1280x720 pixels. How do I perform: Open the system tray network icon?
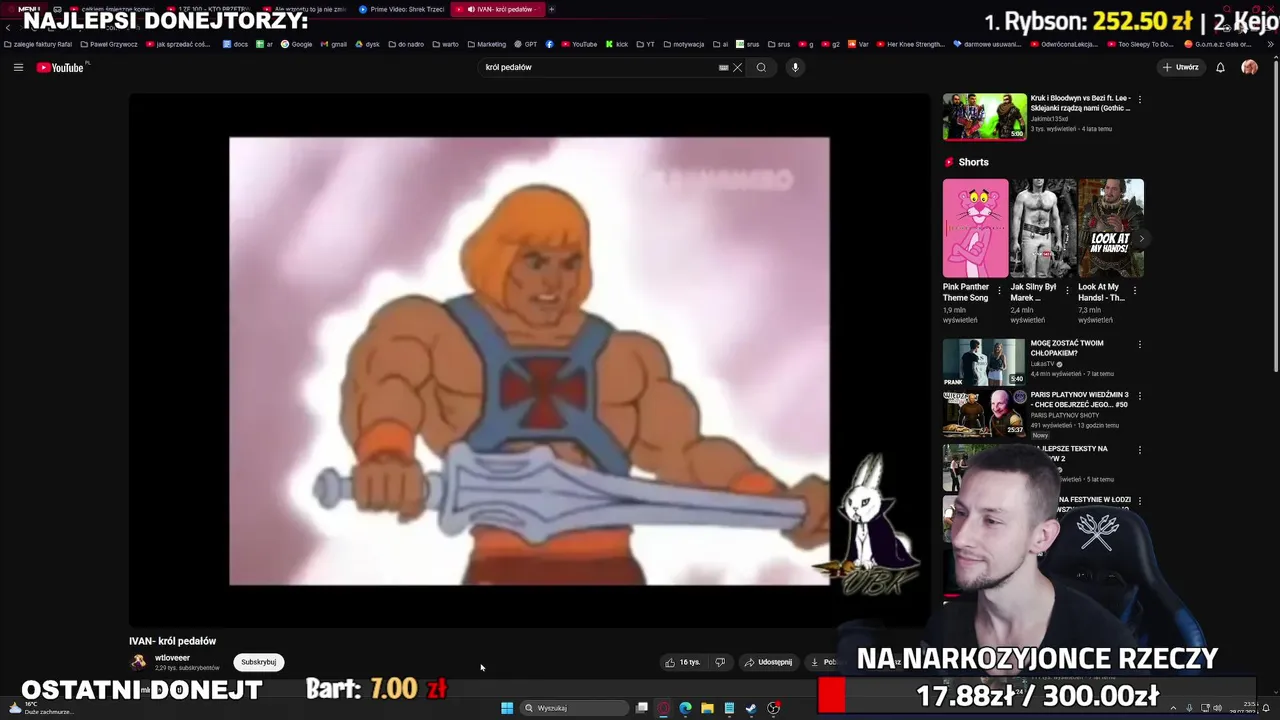pos(1204,708)
